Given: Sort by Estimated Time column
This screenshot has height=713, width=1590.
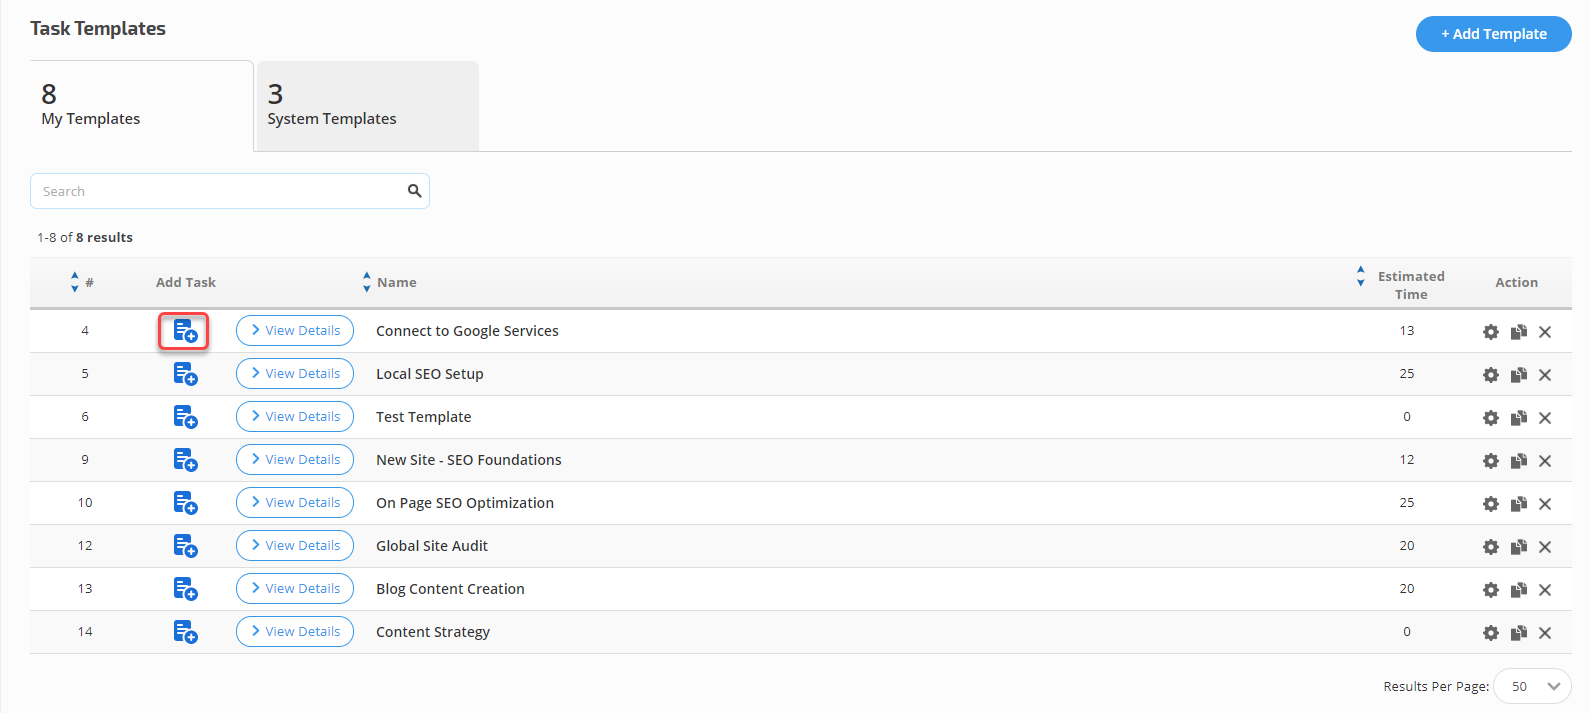Looking at the screenshot, I should (1361, 276).
